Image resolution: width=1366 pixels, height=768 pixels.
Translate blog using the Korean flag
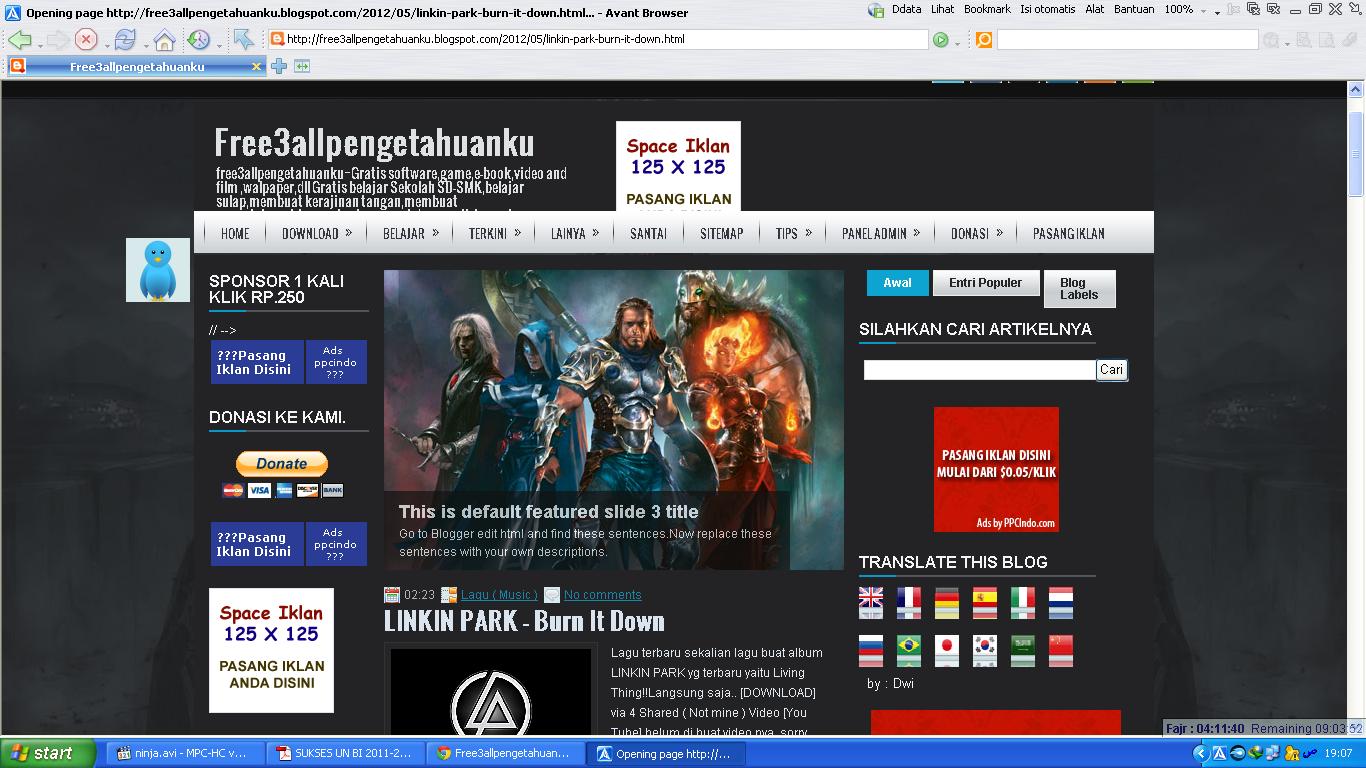985,651
